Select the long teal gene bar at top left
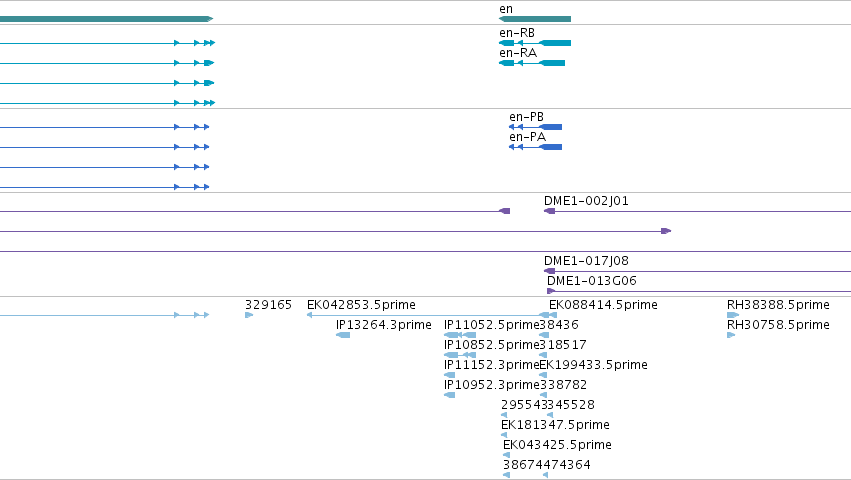851x480 pixels. pyautogui.click(x=106, y=19)
